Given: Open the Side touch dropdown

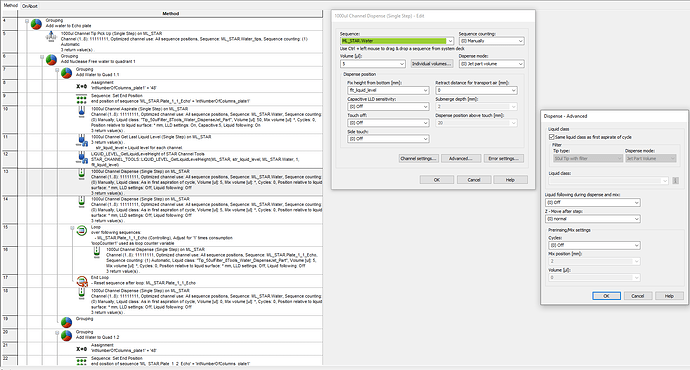Looking at the screenshot, I should point(426,139).
